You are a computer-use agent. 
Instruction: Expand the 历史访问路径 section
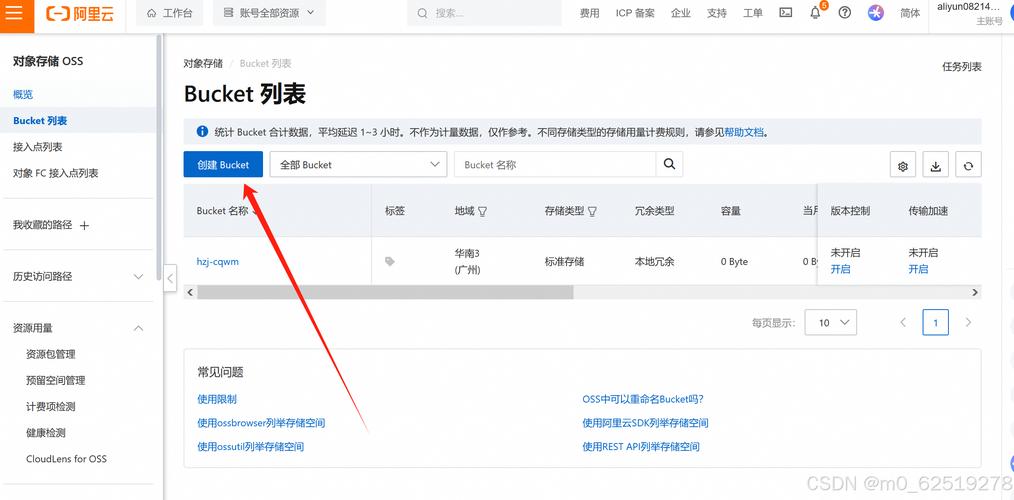coord(139,277)
